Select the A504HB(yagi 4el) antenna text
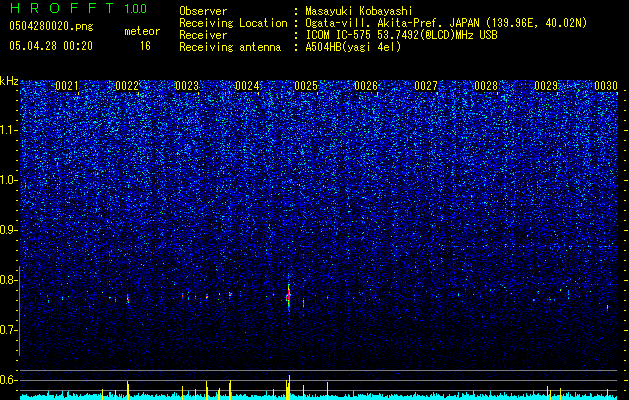629x400 pixels. pos(353,47)
